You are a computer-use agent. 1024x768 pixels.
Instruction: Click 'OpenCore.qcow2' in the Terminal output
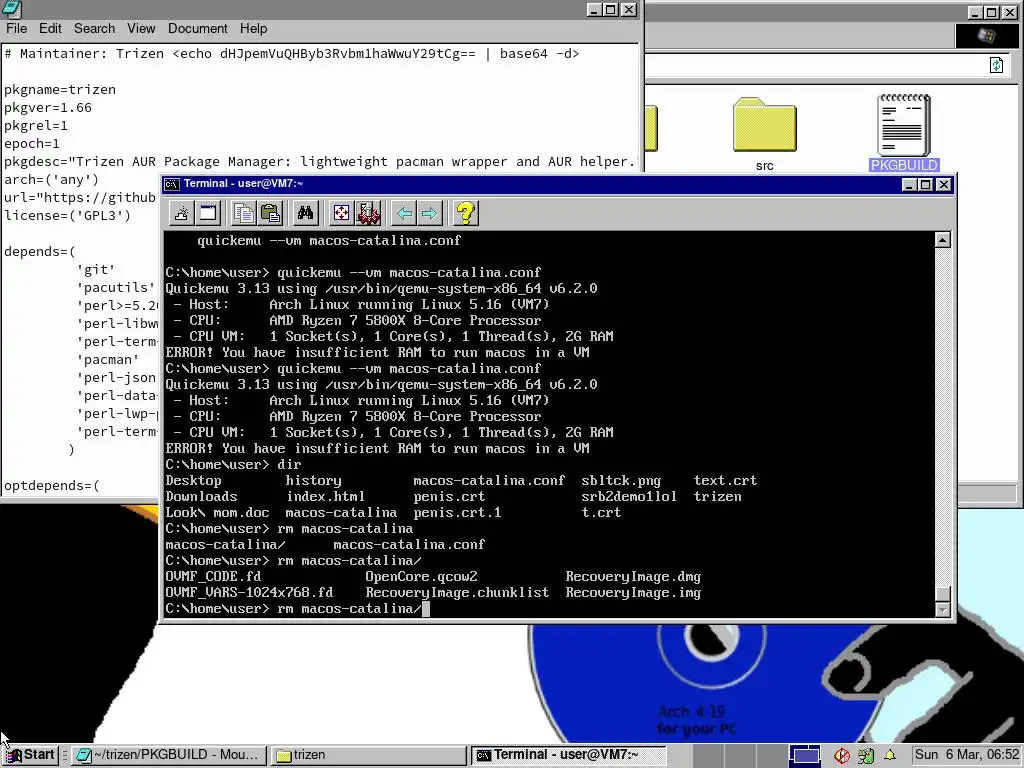click(x=421, y=577)
